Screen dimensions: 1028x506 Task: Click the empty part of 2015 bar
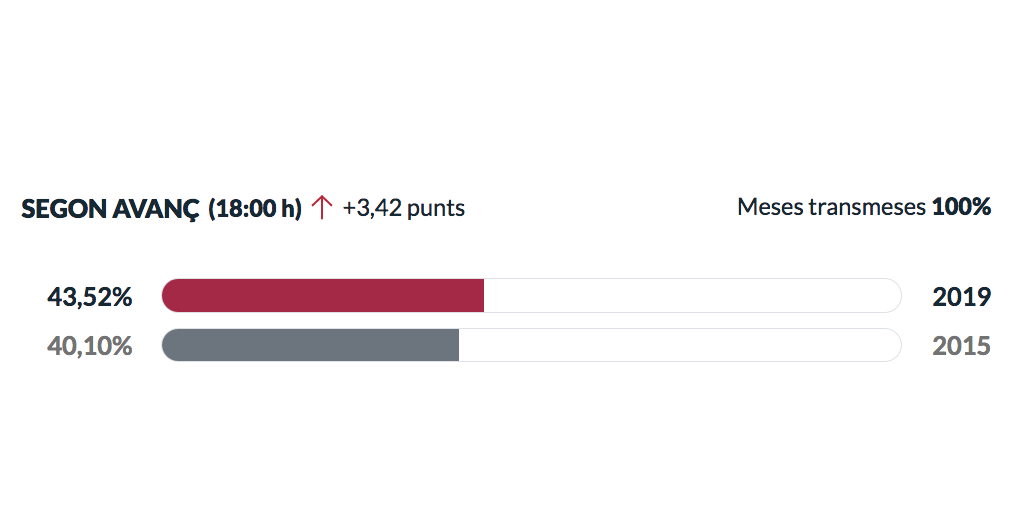coord(680,345)
